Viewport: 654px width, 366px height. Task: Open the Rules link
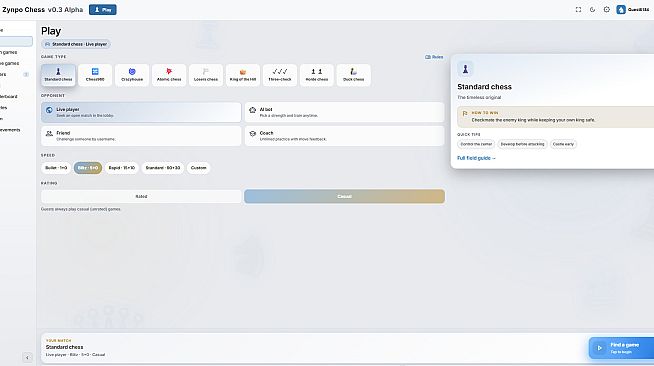click(x=434, y=57)
